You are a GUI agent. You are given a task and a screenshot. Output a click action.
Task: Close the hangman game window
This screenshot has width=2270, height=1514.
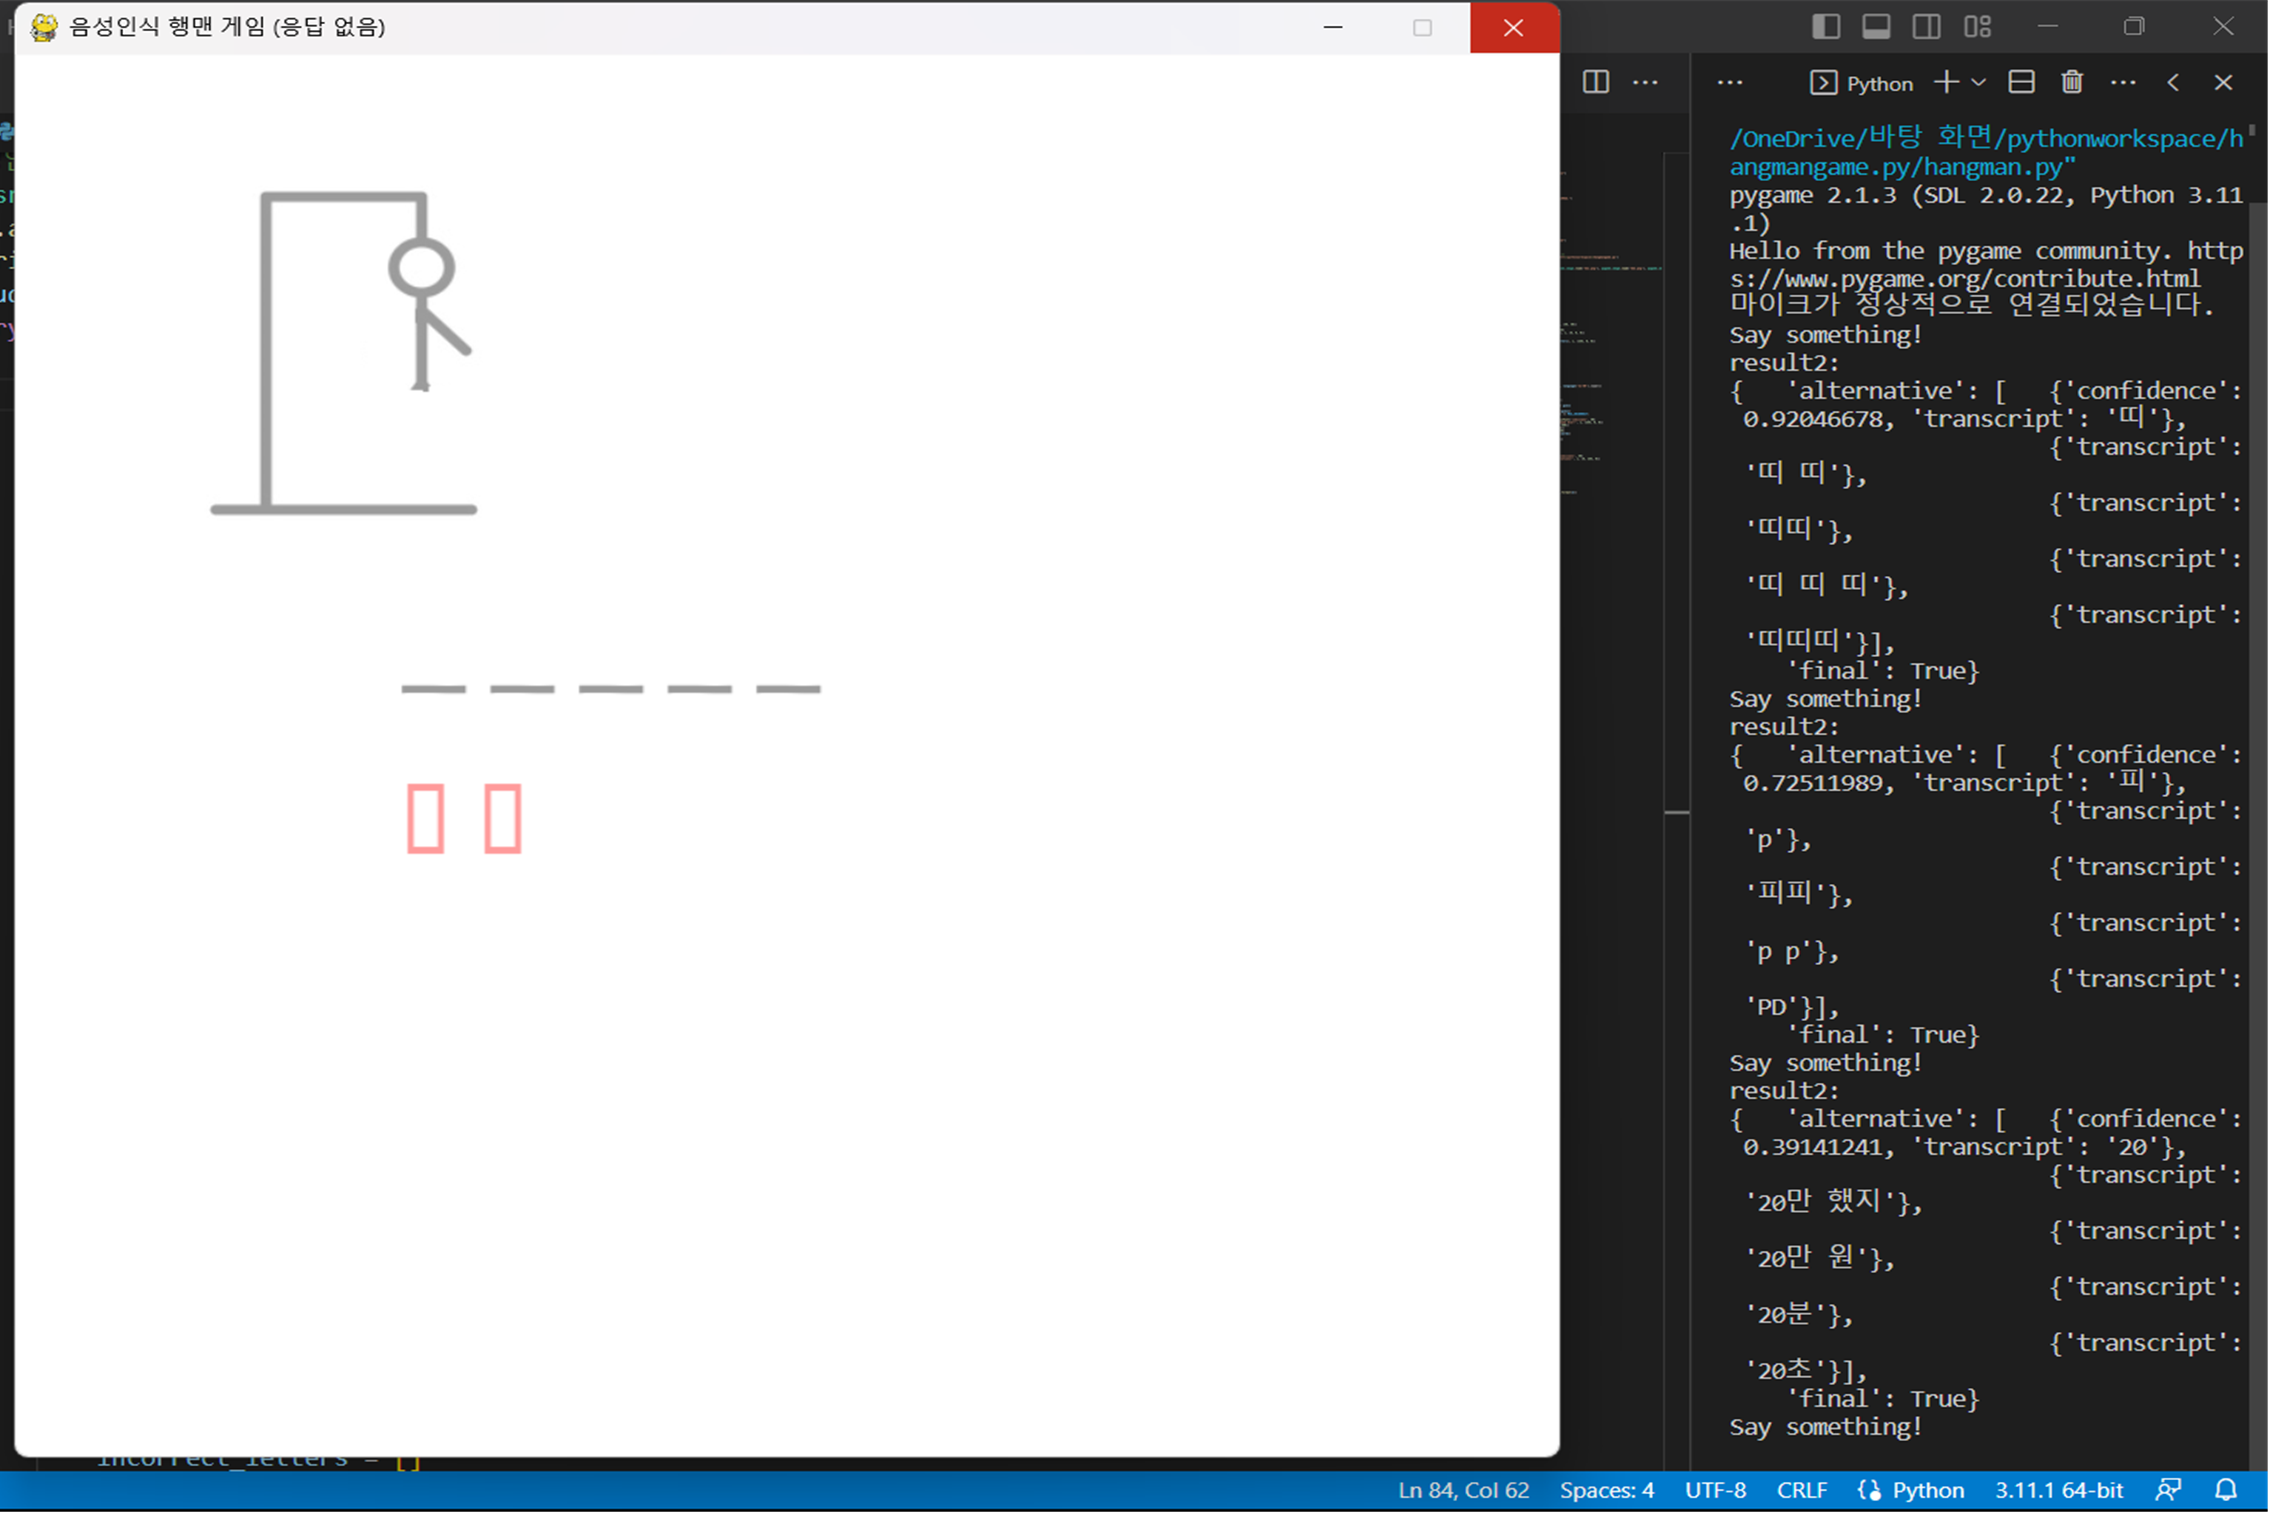(1514, 27)
